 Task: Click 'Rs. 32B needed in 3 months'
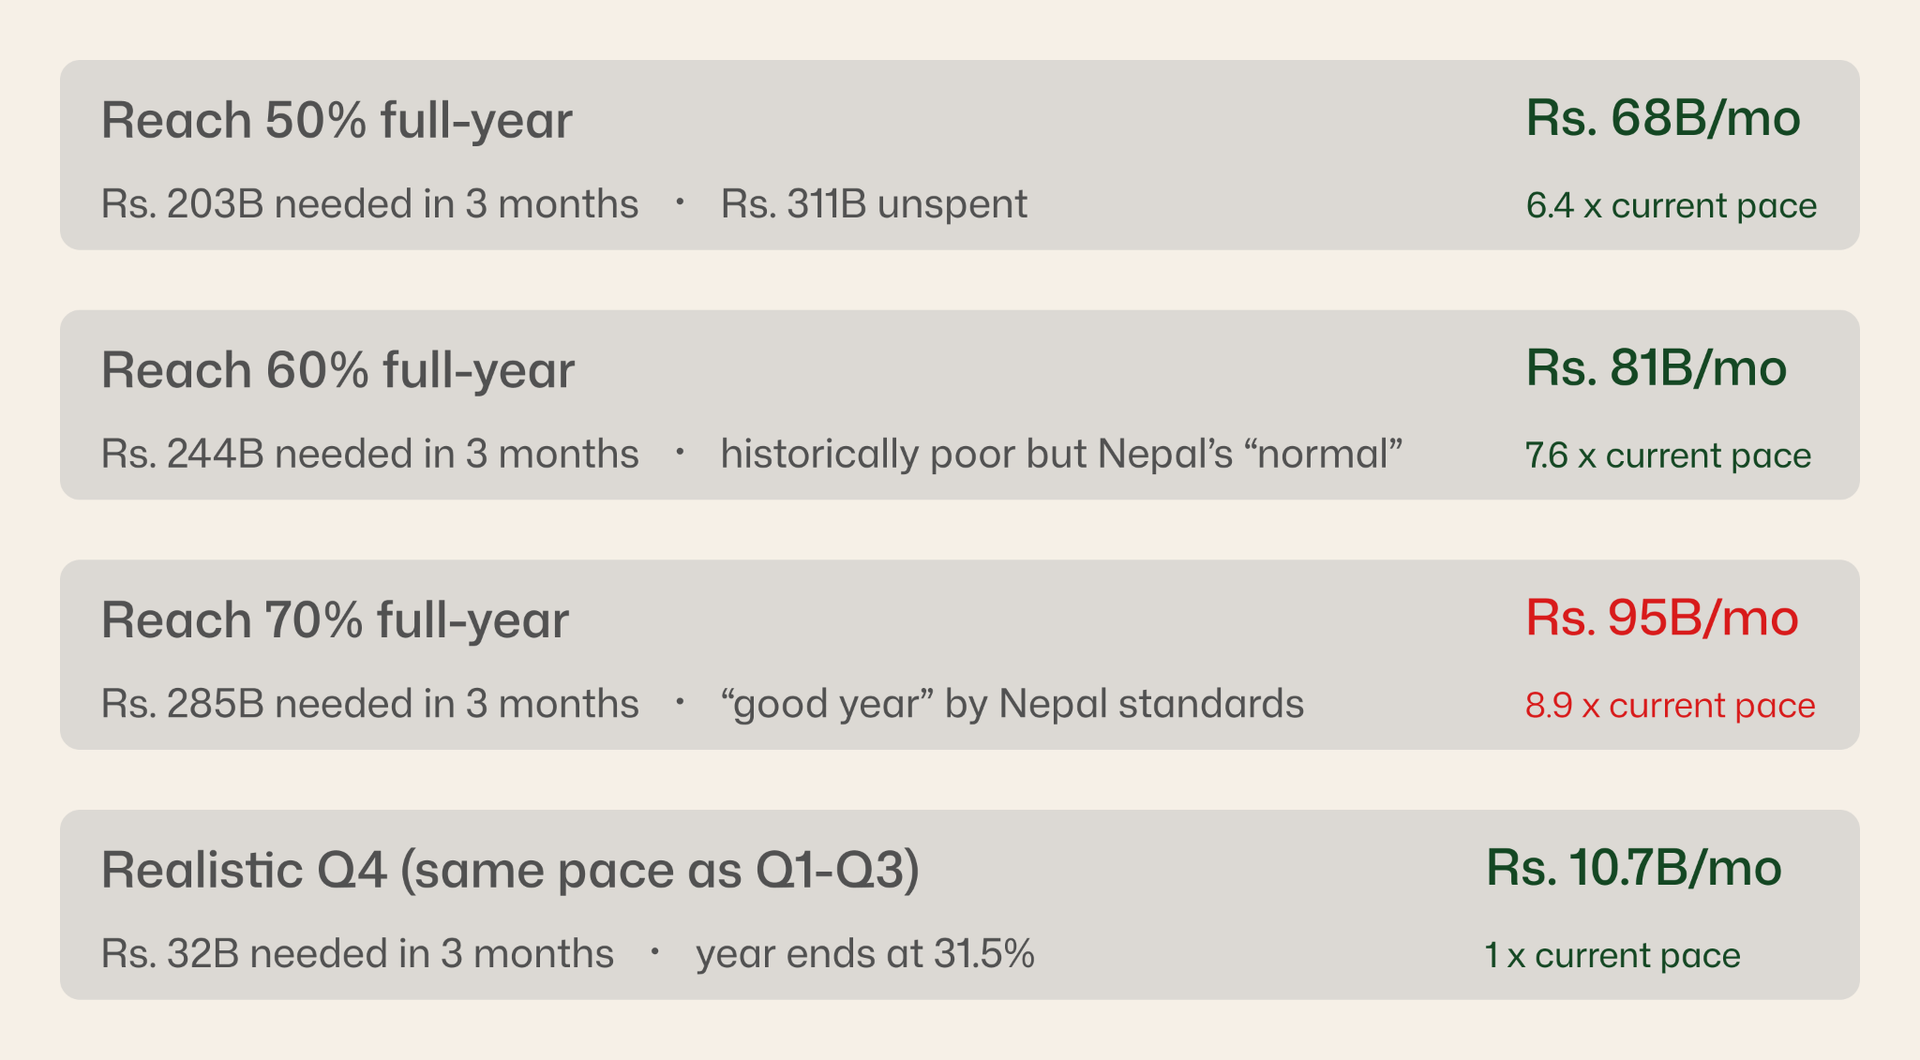(357, 954)
